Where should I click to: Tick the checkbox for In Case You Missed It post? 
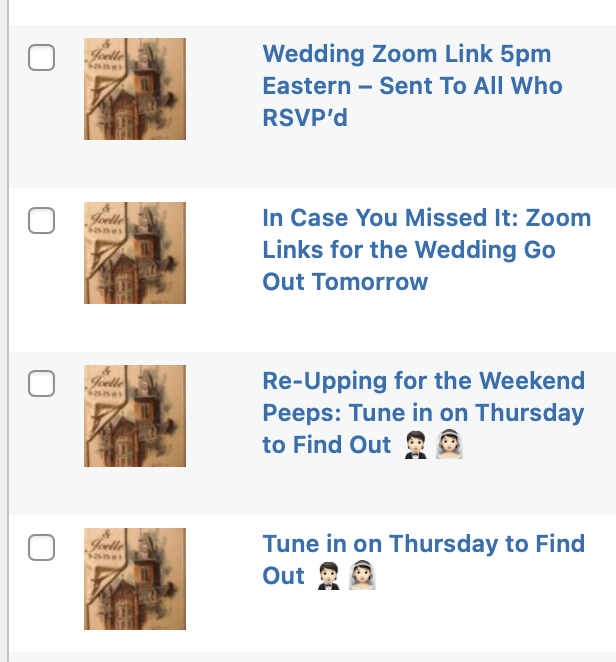click(x=41, y=222)
